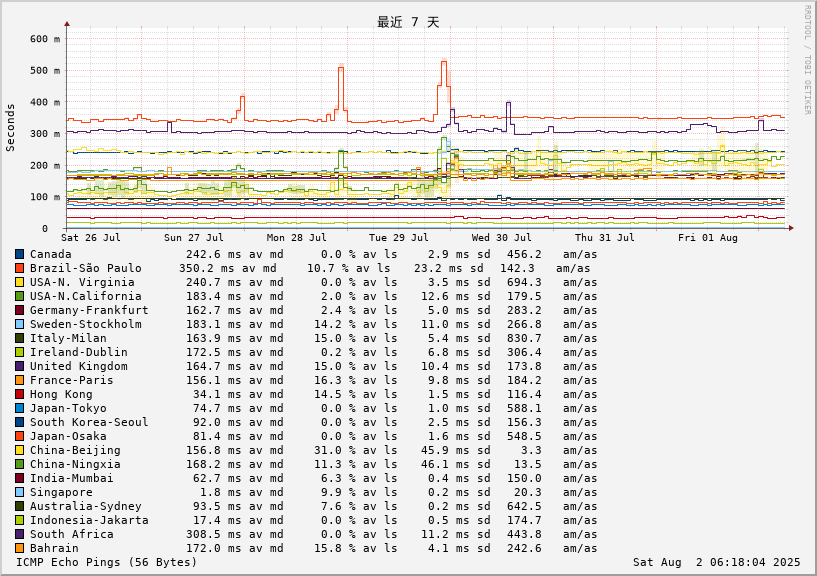Click the ICMP Echo Pings (56 Bytes) footer

pos(107,562)
